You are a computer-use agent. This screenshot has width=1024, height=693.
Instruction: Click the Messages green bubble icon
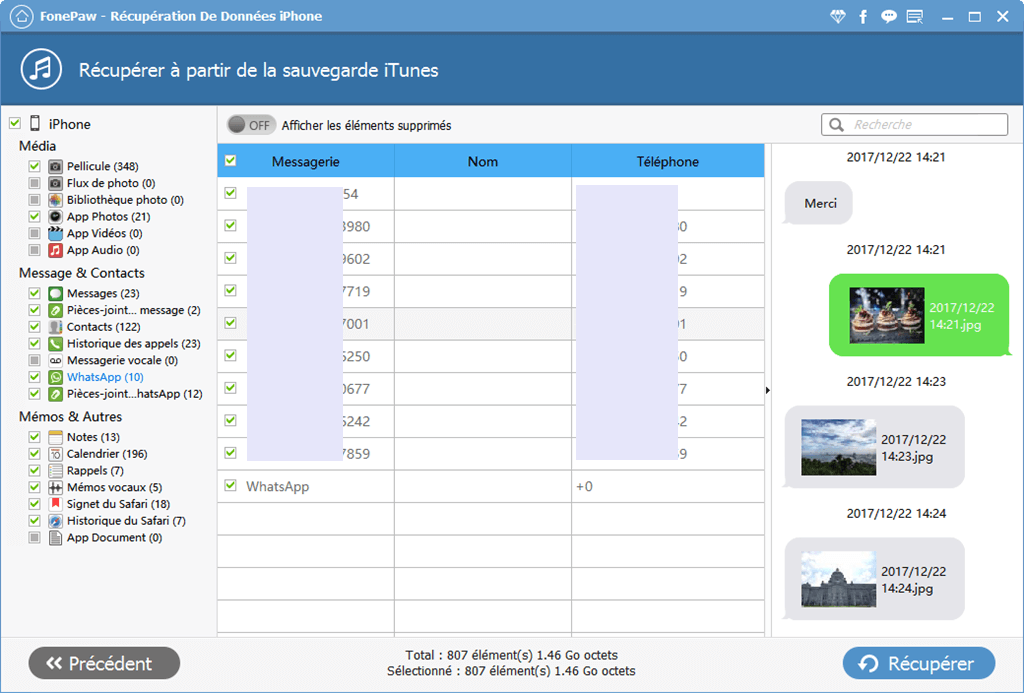click(x=56, y=293)
